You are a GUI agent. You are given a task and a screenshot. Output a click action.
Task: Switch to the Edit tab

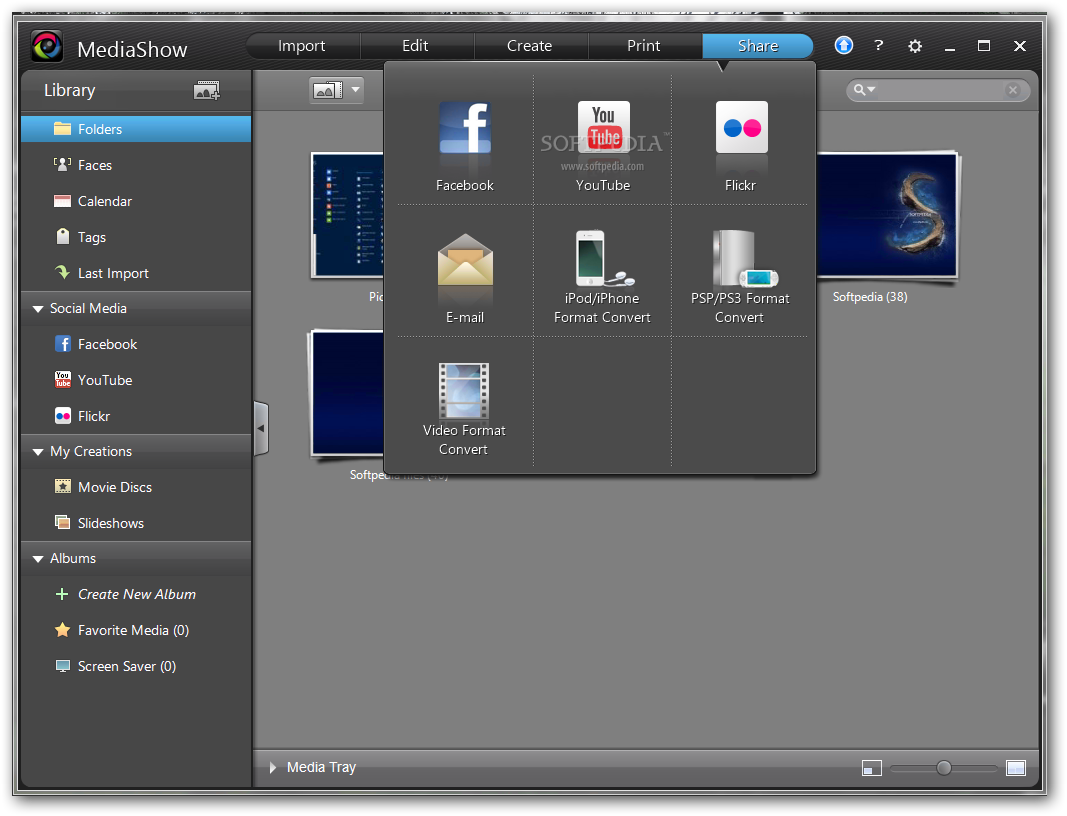[415, 46]
